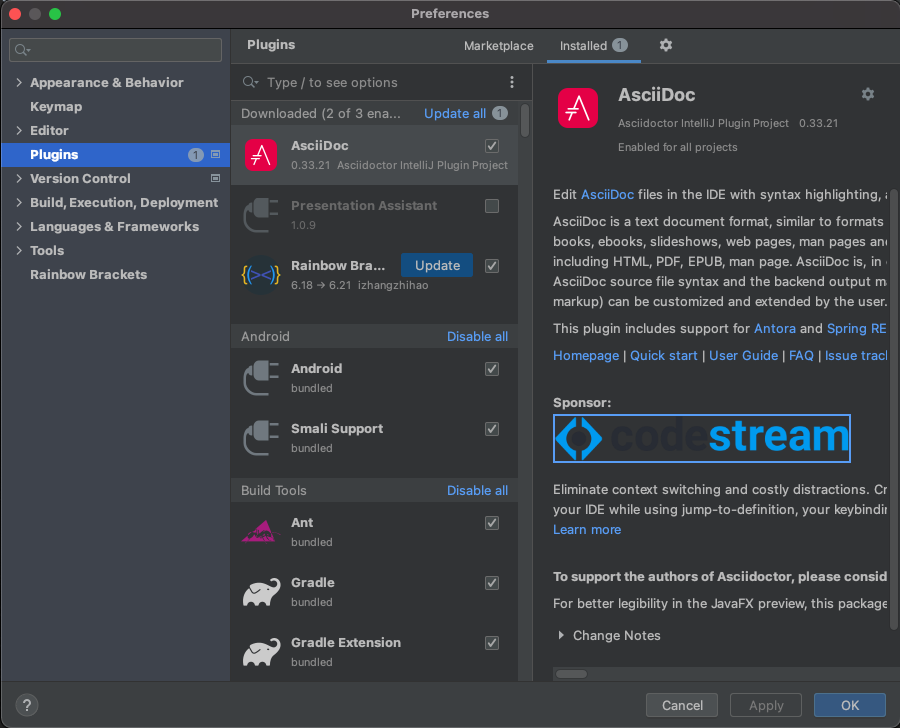Click the Smali Support plug icon

coord(261,438)
